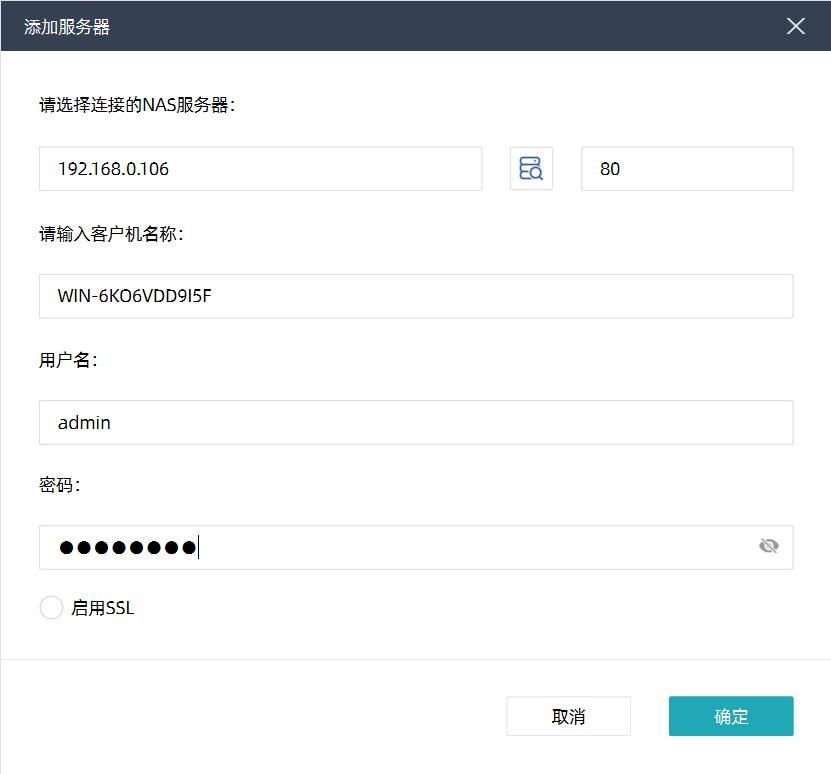Click the horizontal separator above the buttons

pyautogui.click(x=415, y=659)
